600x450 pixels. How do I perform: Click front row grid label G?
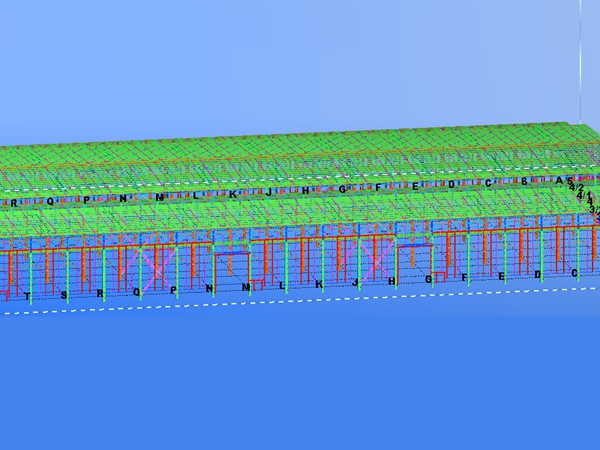[428, 280]
